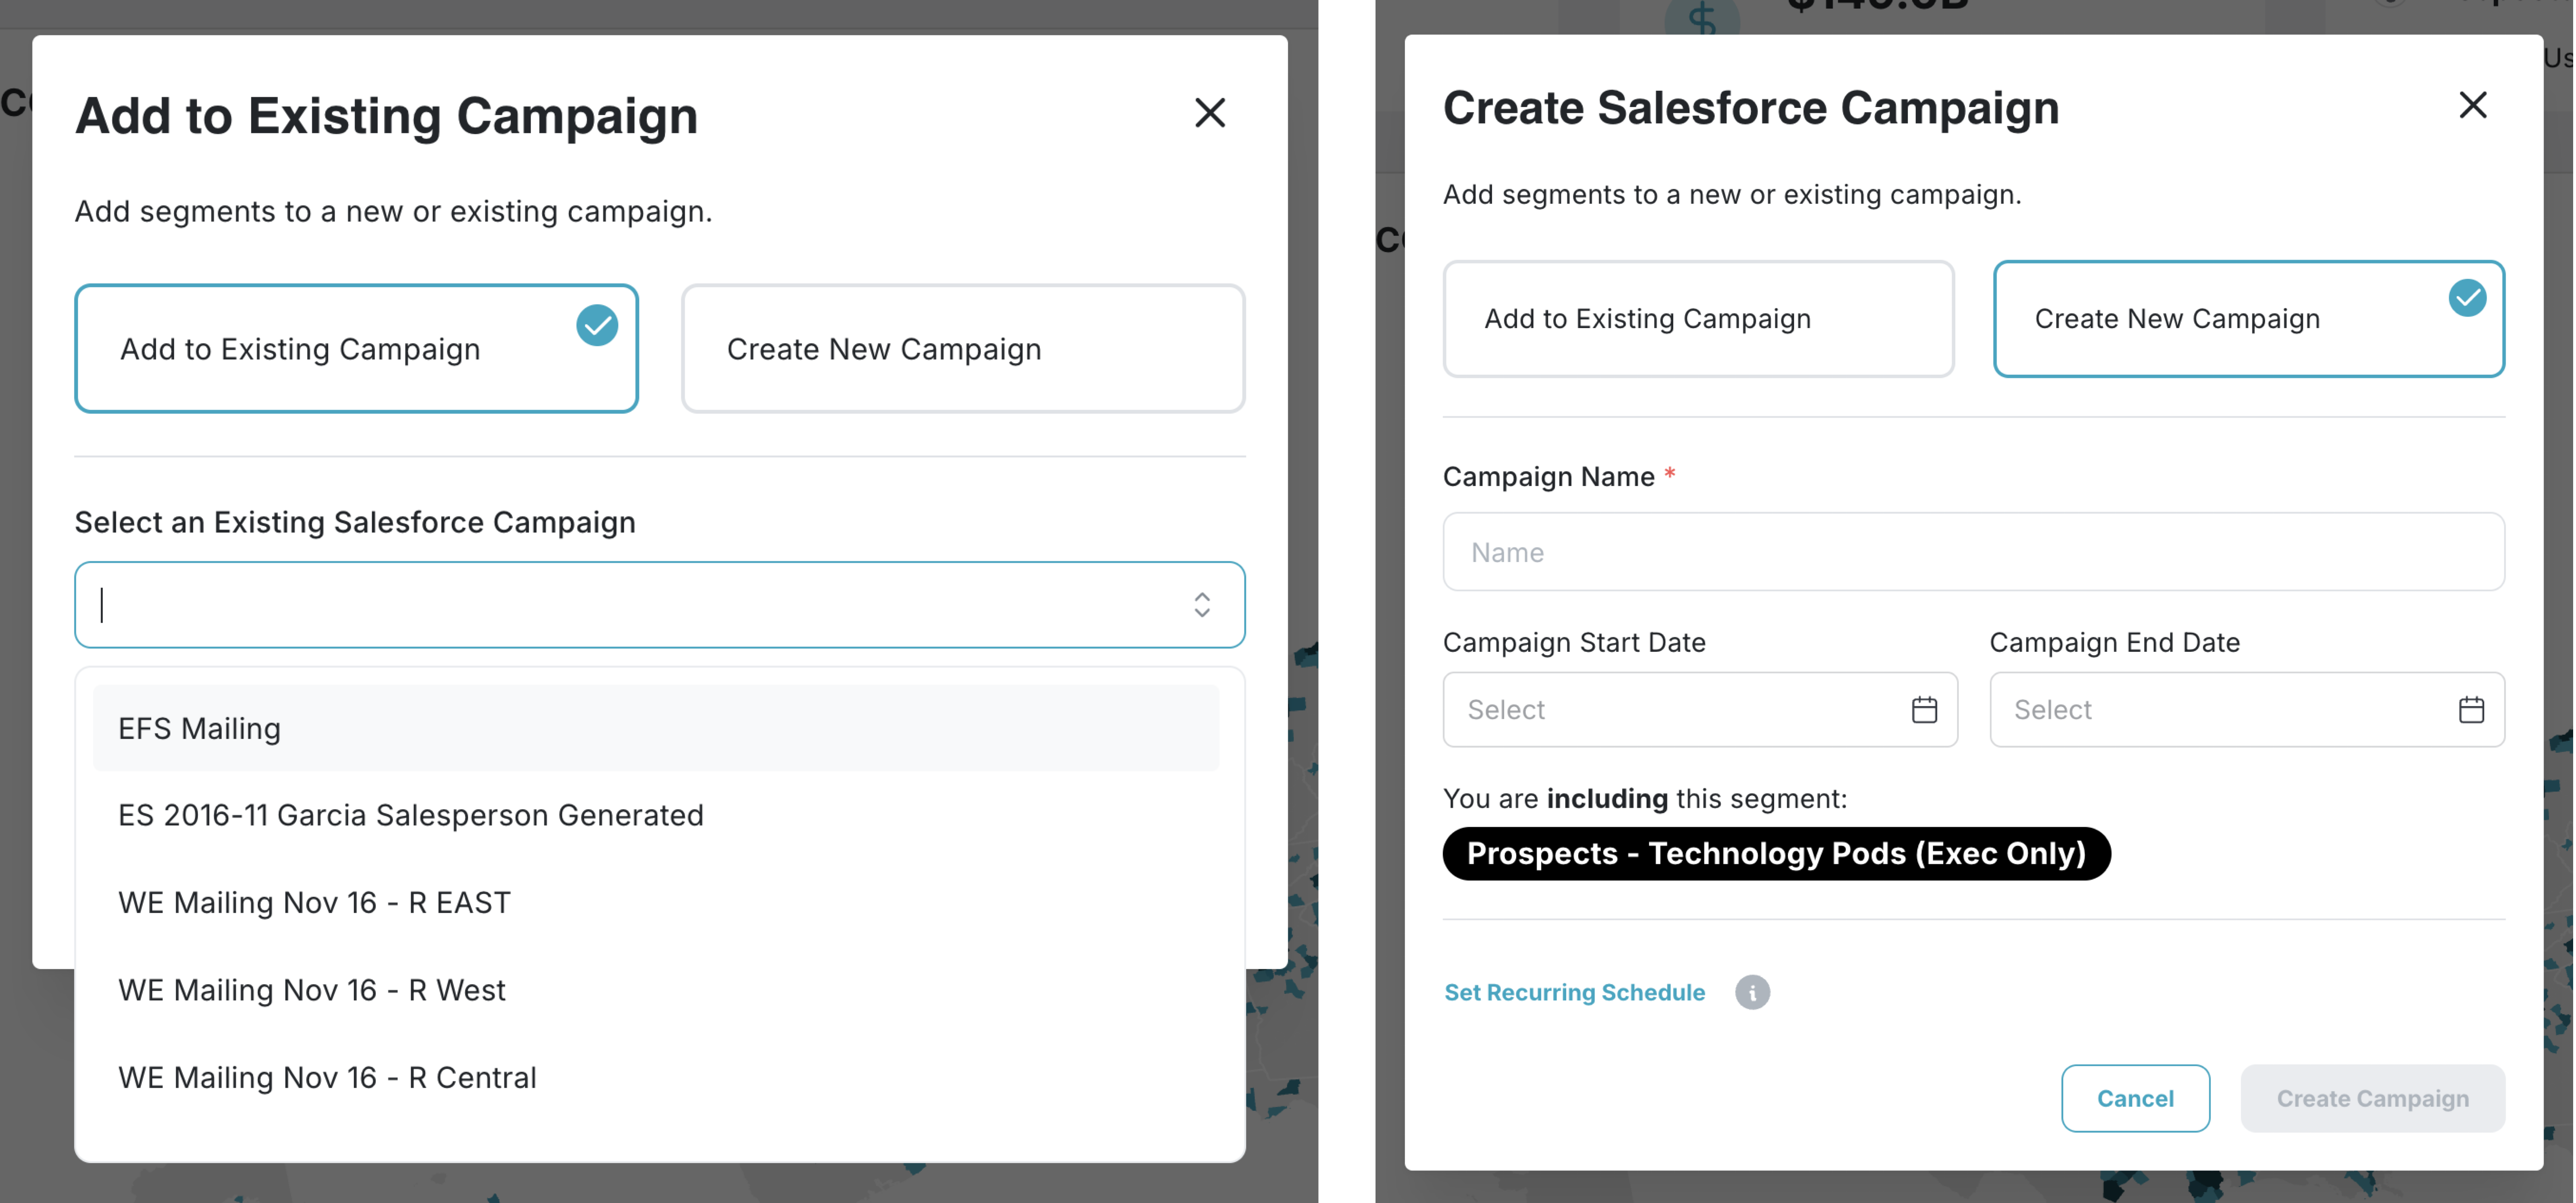Image resolution: width=2576 pixels, height=1203 pixels.
Task: Click the Create Campaign button
Action: pyautogui.click(x=2372, y=1098)
